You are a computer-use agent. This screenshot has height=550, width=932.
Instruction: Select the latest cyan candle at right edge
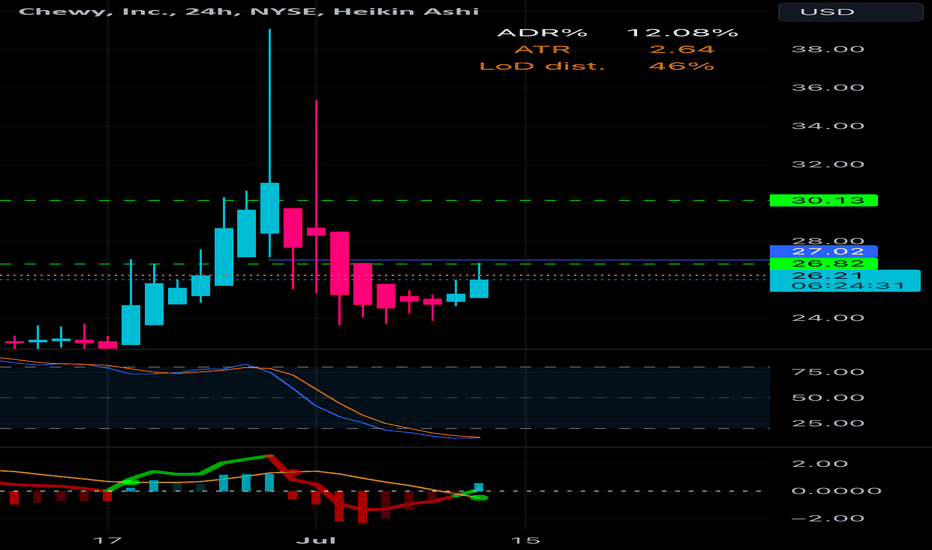479,288
